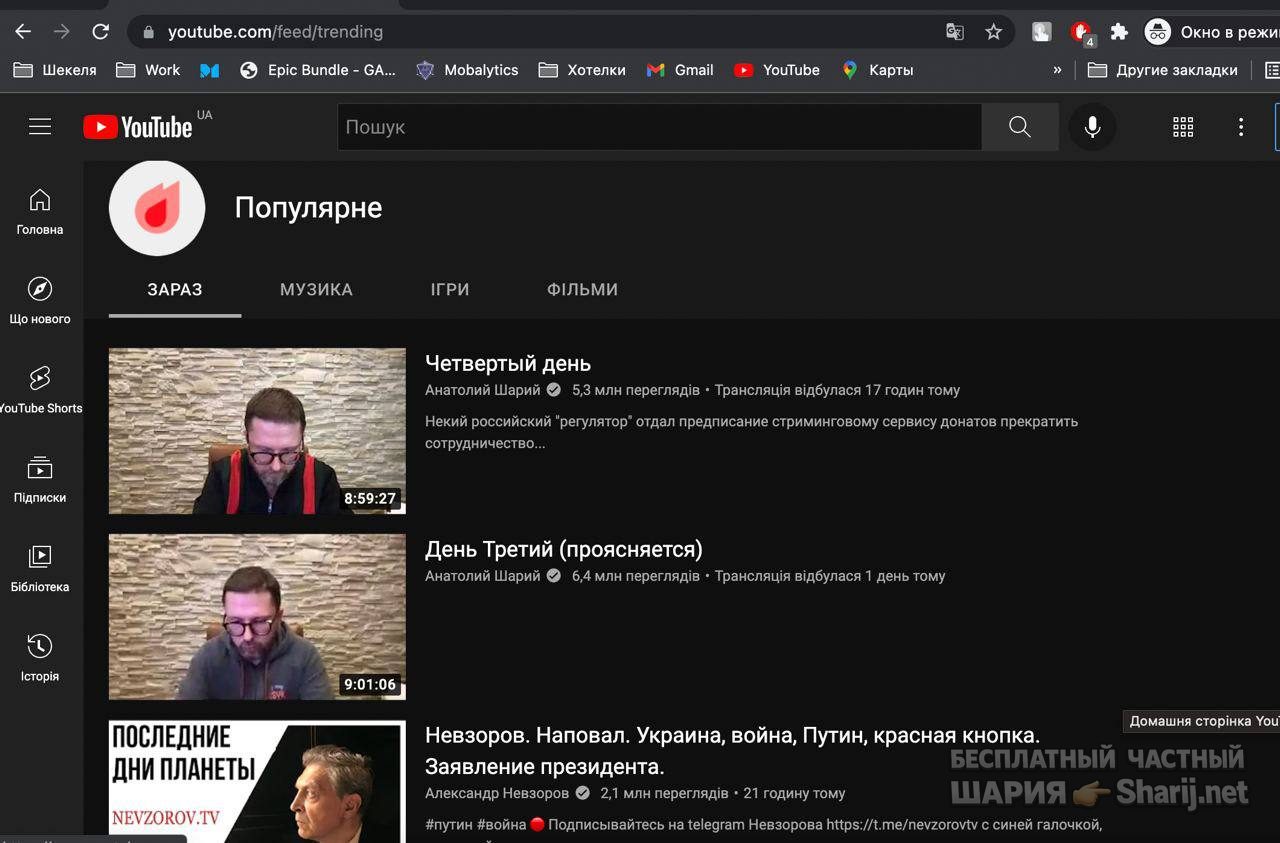Click the Популярне trending flame avatar
The image size is (1280, 843).
coord(157,208)
